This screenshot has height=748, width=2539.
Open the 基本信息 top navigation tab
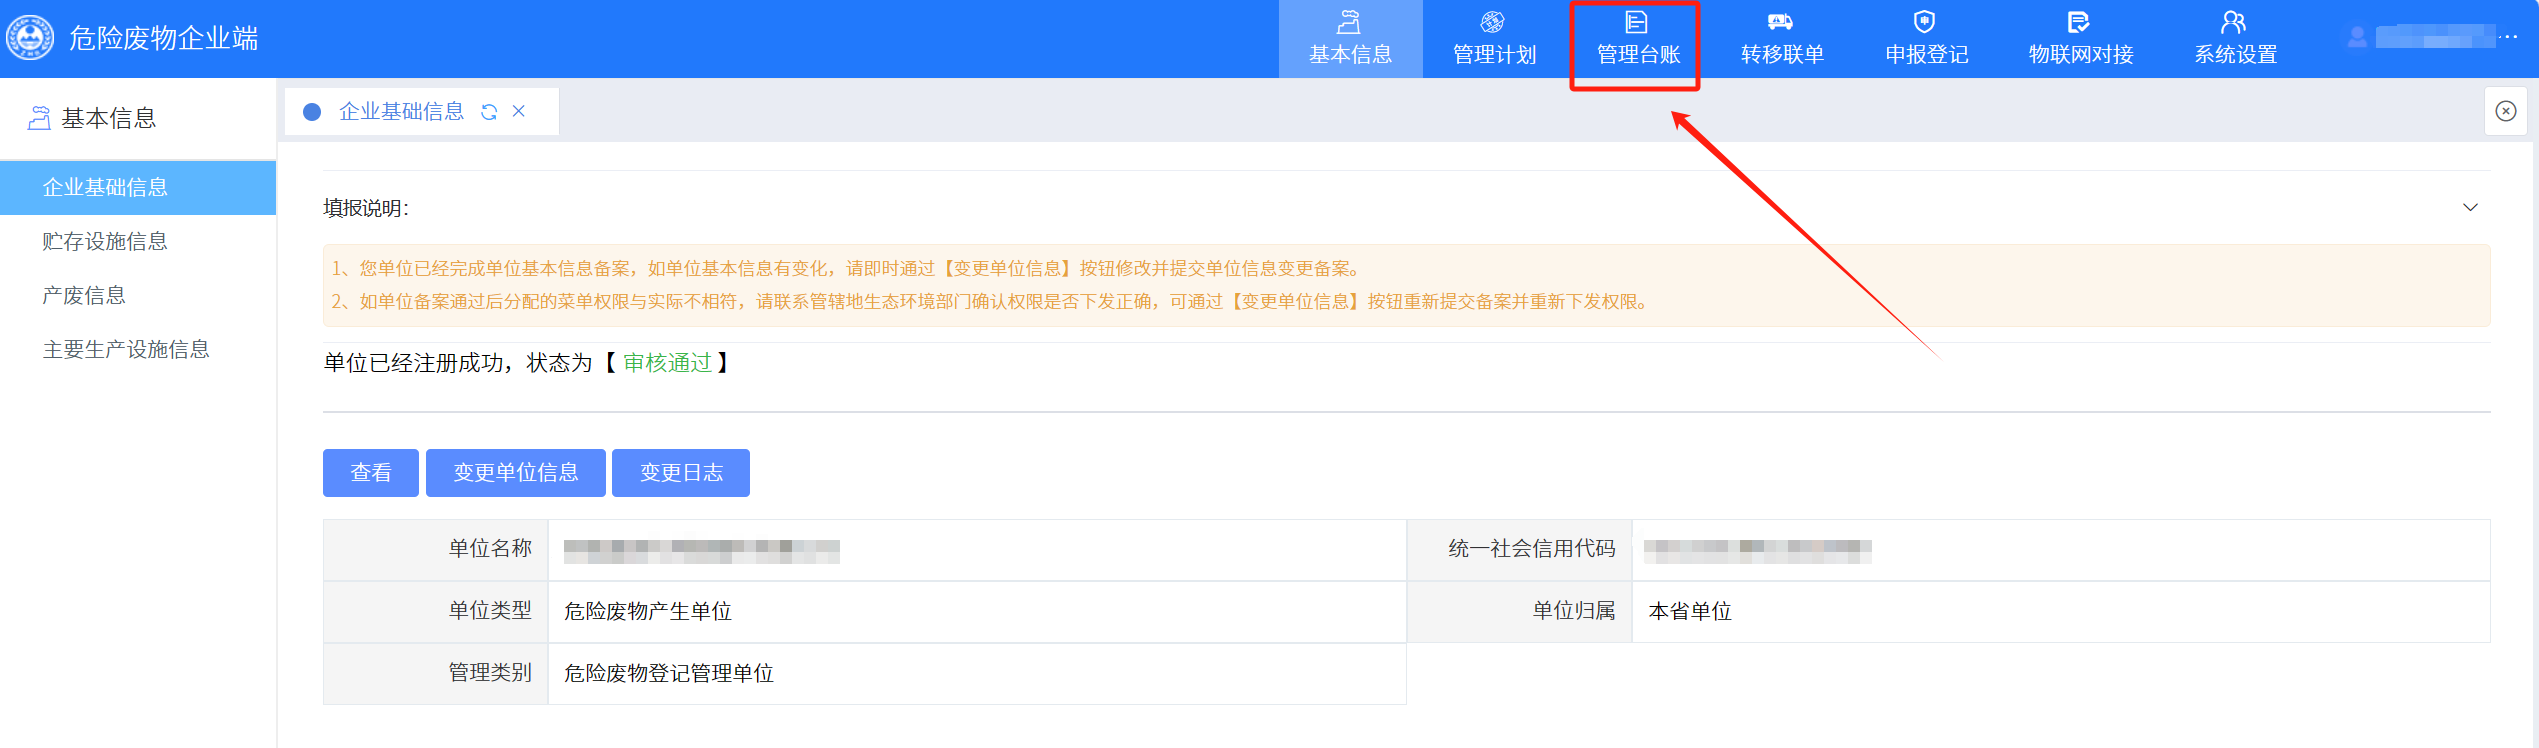(x=1350, y=39)
